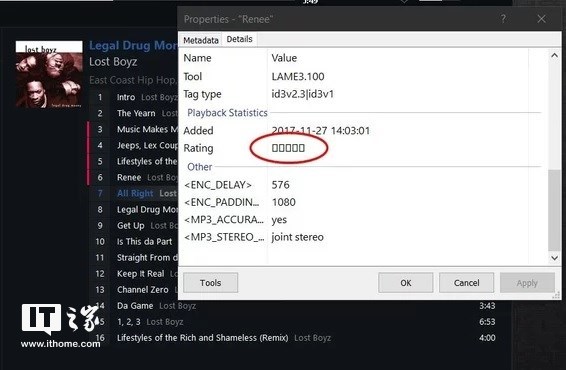The width and height of the screenshot is (566, 370).
Task: Select the MP3_ACCURATE value yes
Action: [279, 220]
